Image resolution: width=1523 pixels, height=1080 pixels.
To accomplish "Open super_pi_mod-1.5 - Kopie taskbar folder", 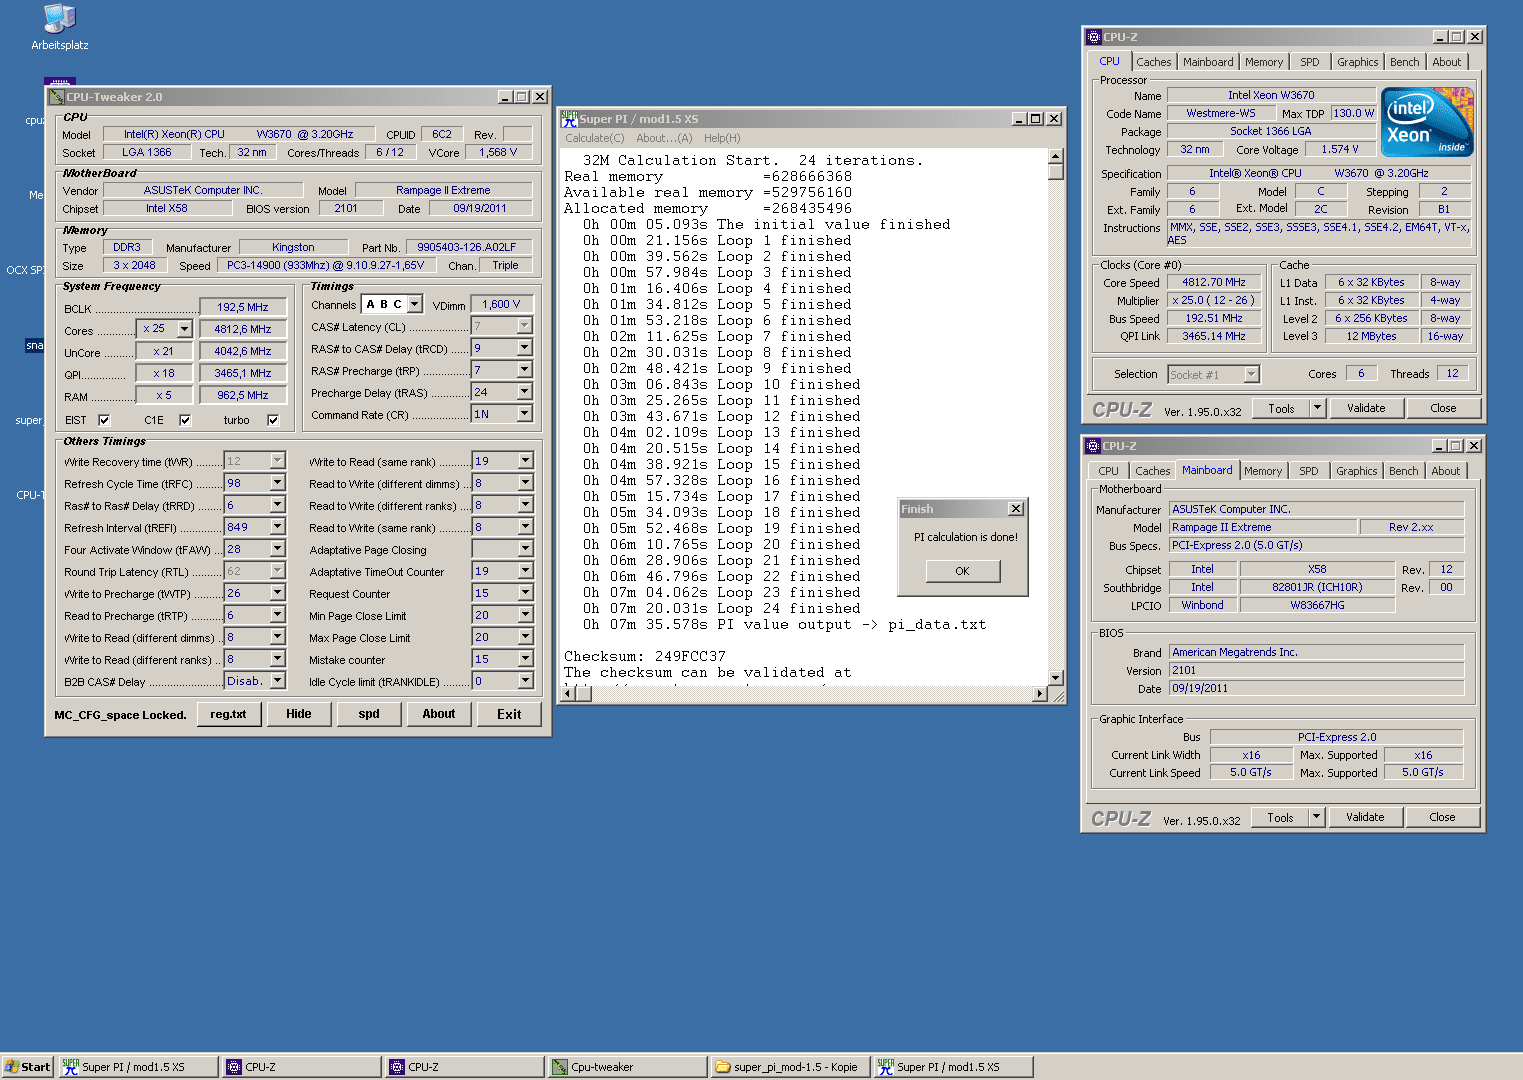I will tap(790, 1067).
